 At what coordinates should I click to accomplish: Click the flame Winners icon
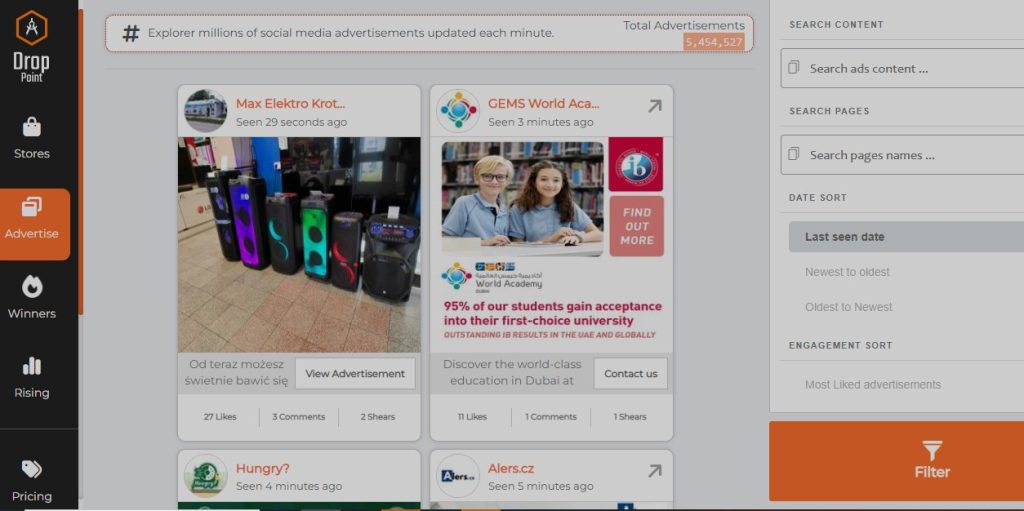pos(31,286)
